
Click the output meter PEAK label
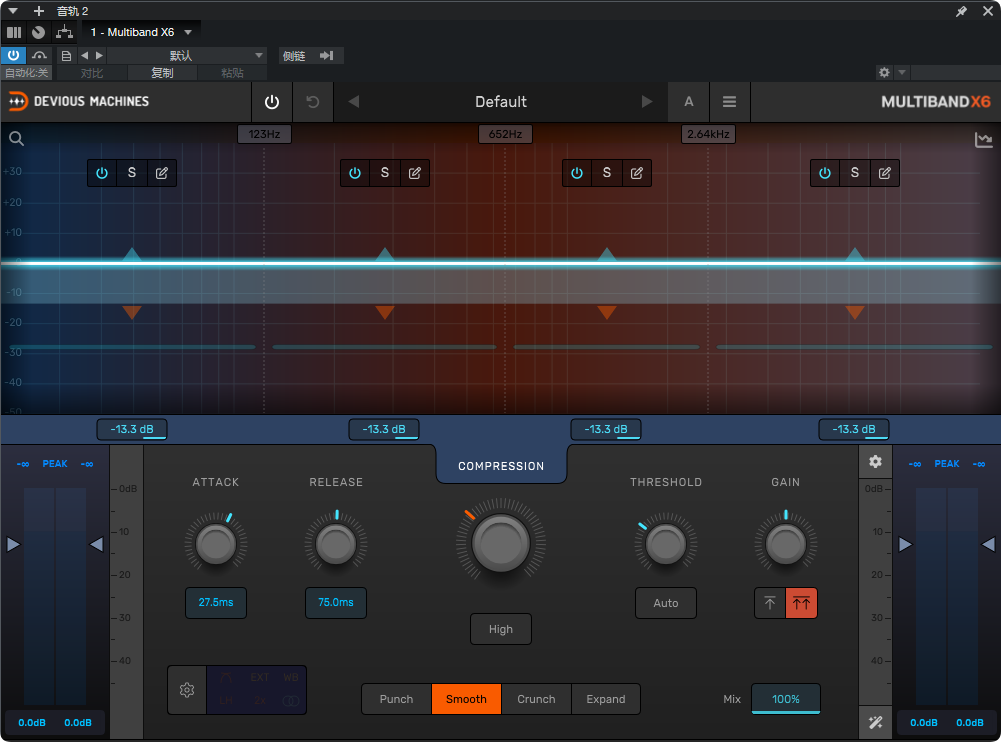coord(947,464)
